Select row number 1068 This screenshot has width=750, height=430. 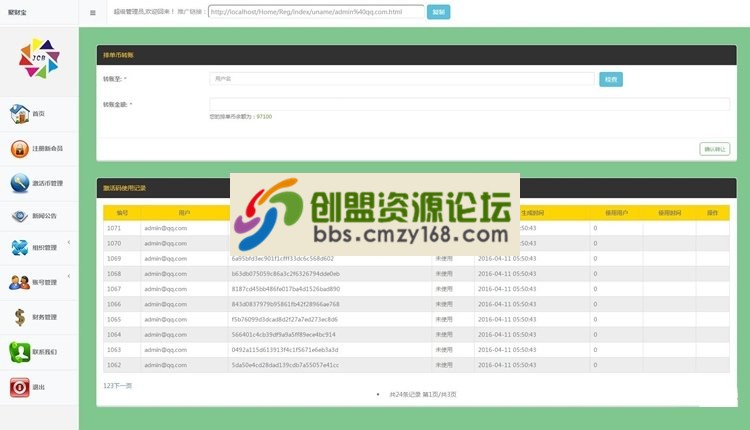114,274
